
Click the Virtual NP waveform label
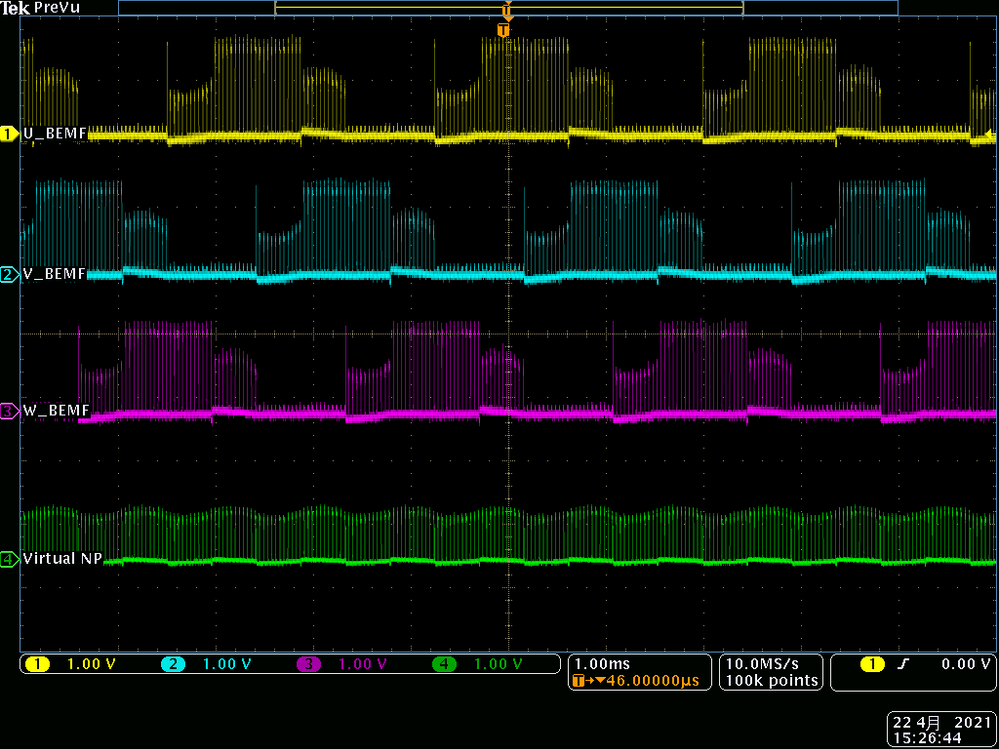pos(62,559)
